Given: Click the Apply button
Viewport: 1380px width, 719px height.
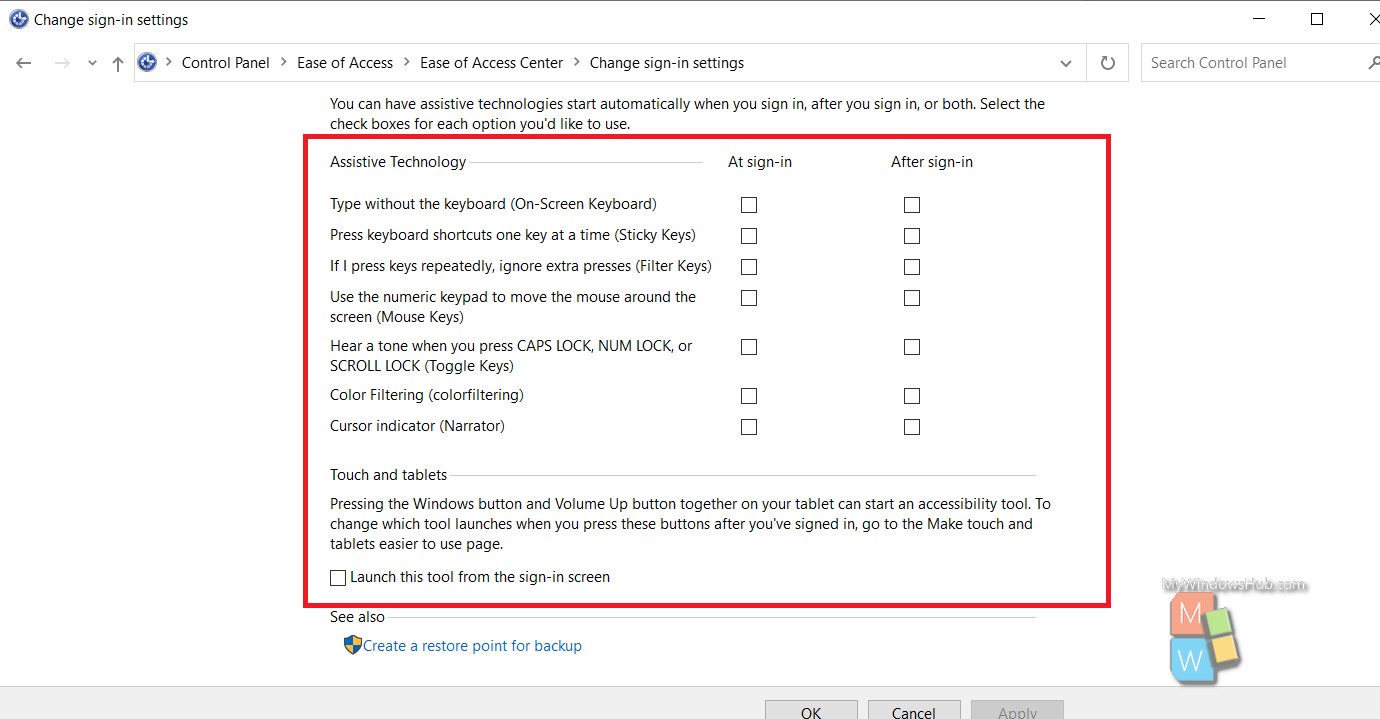Looking at the screenshot, I should point(1017,709).
